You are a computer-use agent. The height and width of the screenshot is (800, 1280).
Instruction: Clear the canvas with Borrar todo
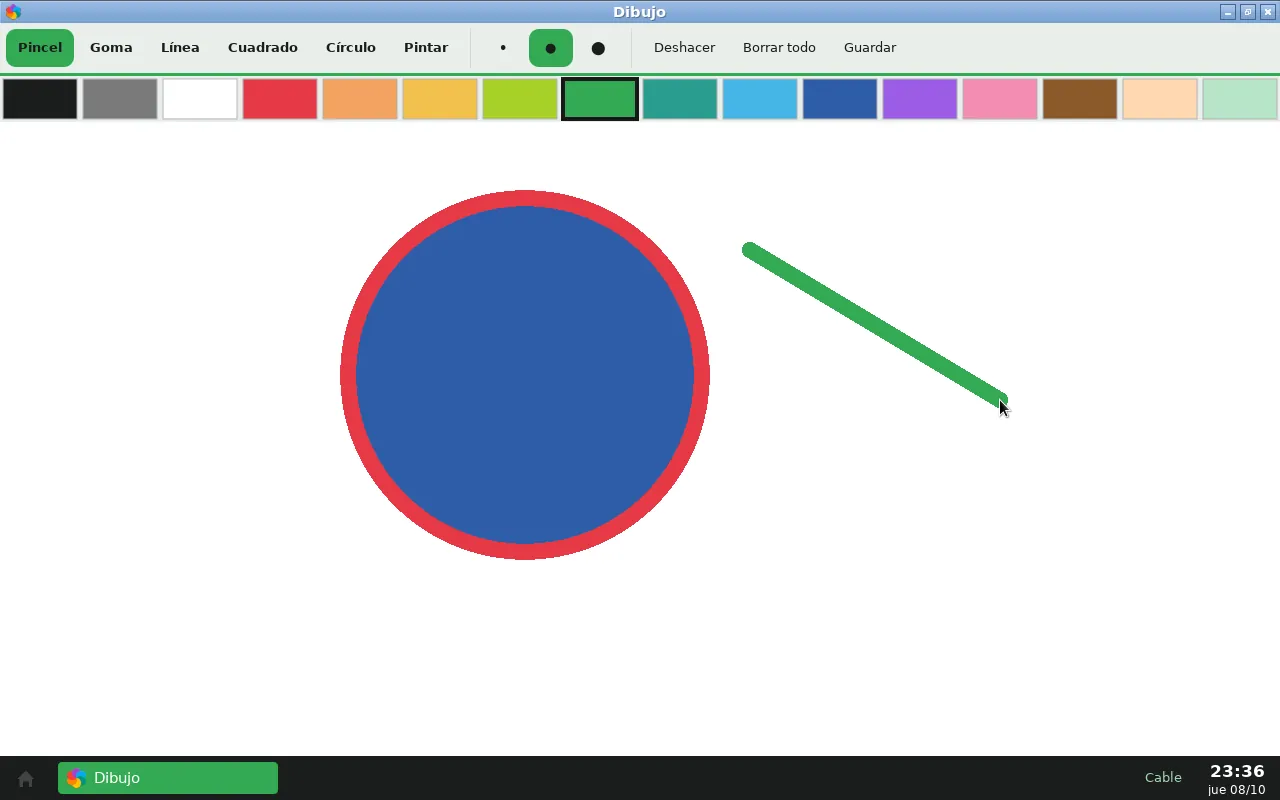779,48
